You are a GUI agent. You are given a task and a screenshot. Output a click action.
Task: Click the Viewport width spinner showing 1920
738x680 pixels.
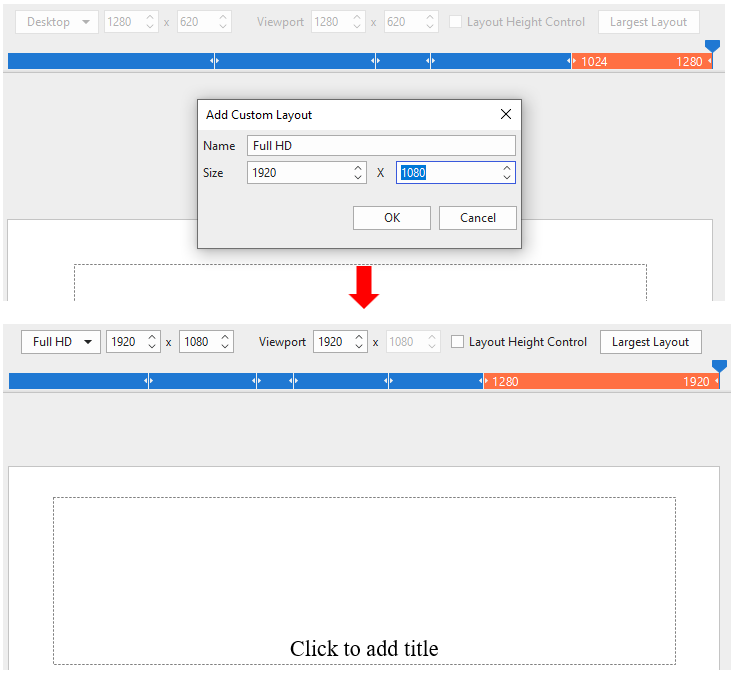pyautogui.click(x=331, y=342)
